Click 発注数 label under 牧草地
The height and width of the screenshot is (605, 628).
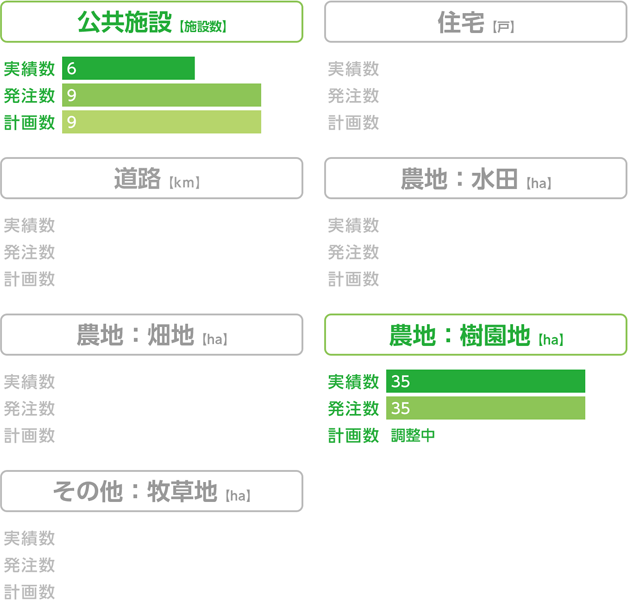[x=30, y=565]
